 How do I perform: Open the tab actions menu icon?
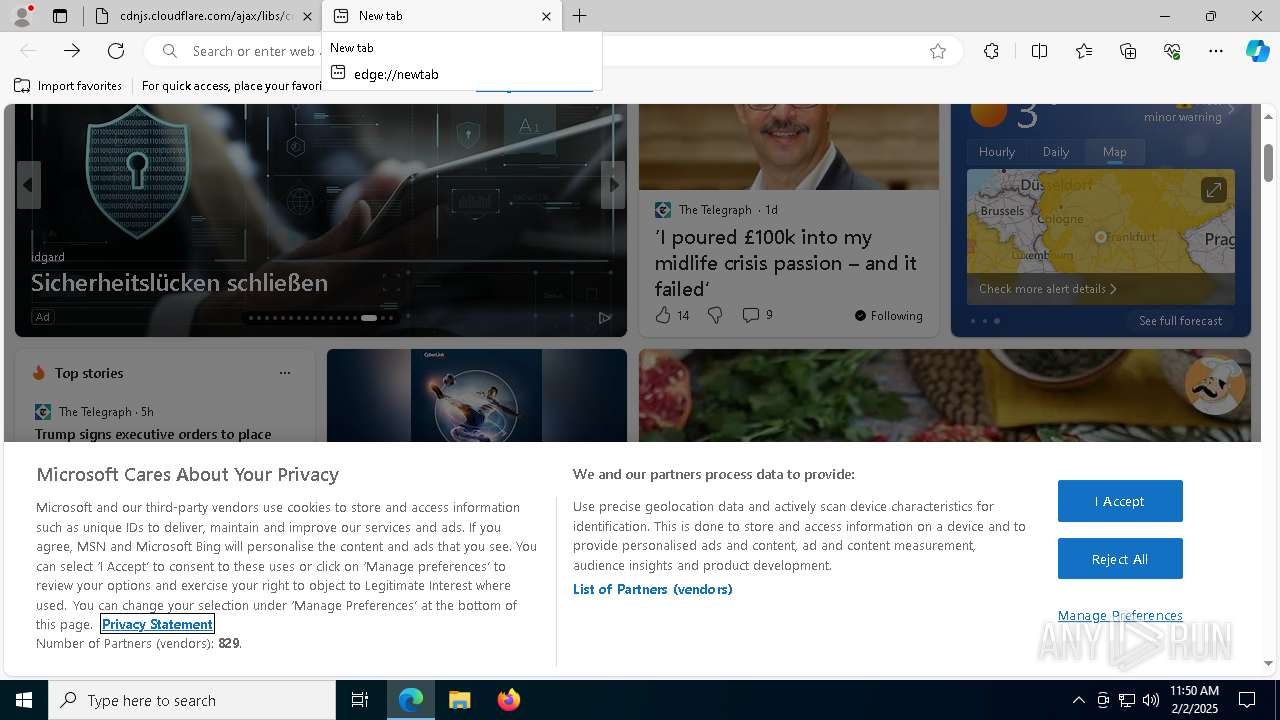(x=60, y=16)
